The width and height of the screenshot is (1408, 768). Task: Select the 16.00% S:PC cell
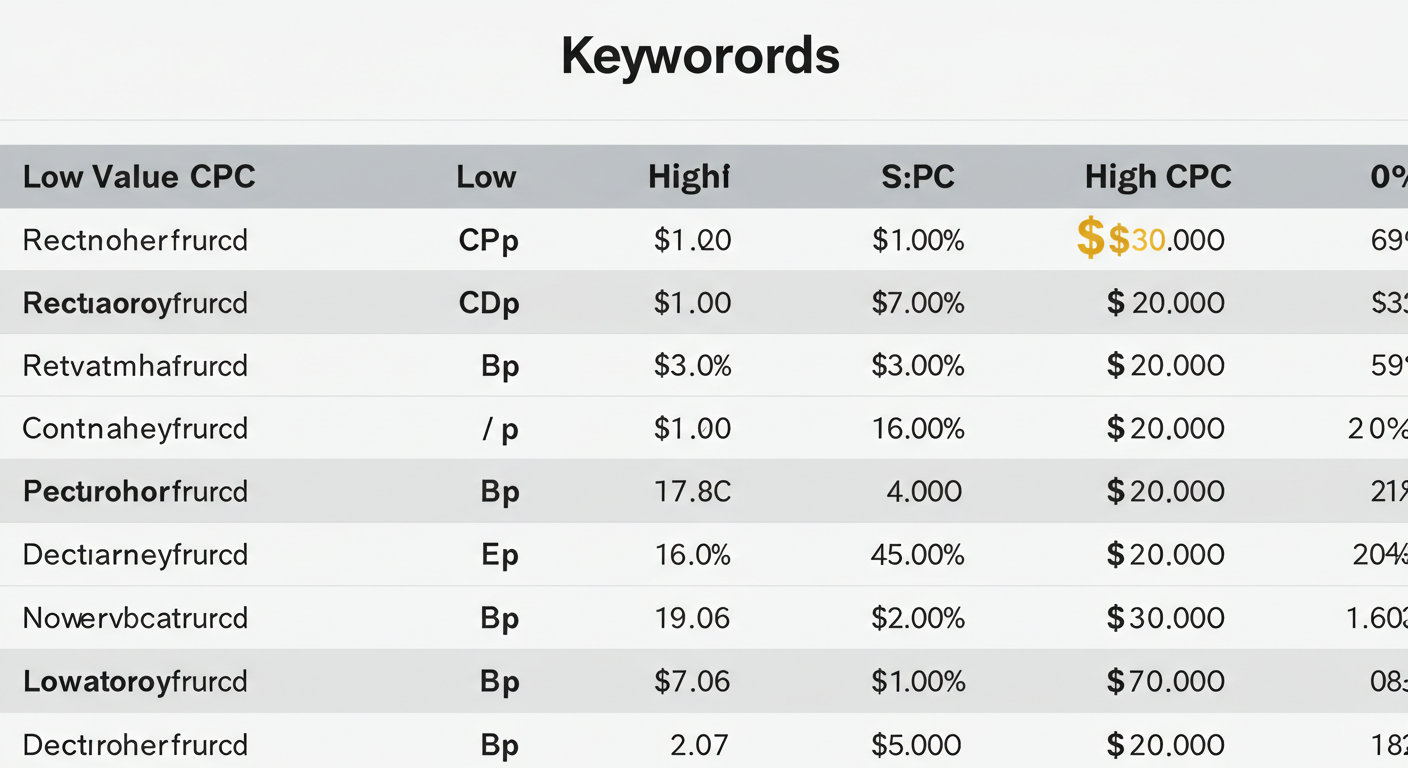pos(917,428)
